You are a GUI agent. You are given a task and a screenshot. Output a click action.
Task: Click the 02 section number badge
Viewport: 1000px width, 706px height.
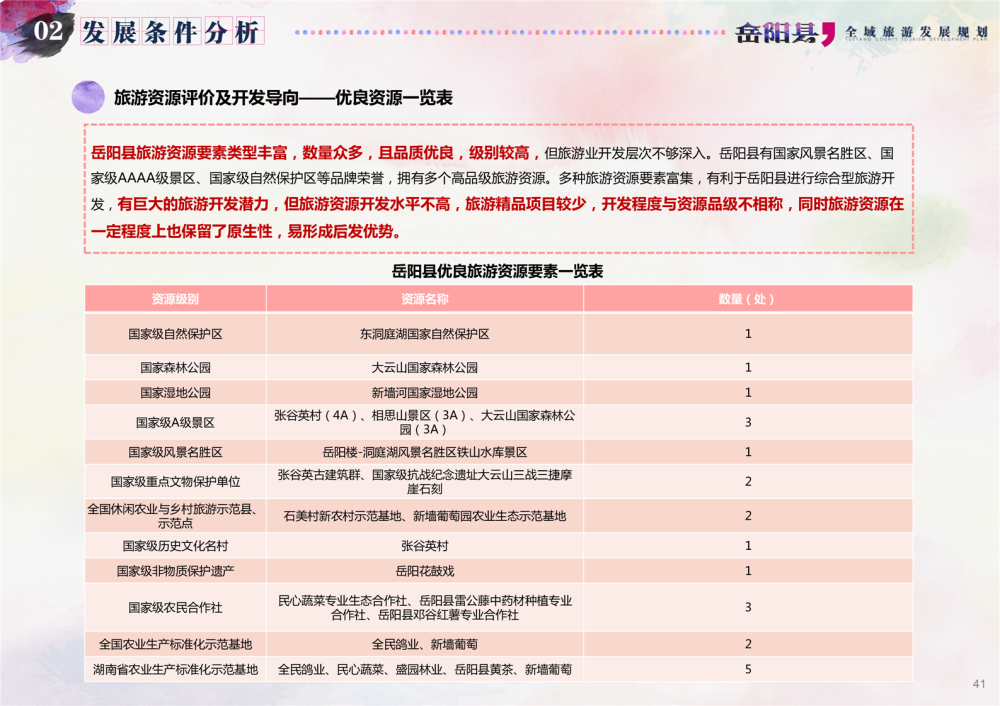(x=49, y=32)
